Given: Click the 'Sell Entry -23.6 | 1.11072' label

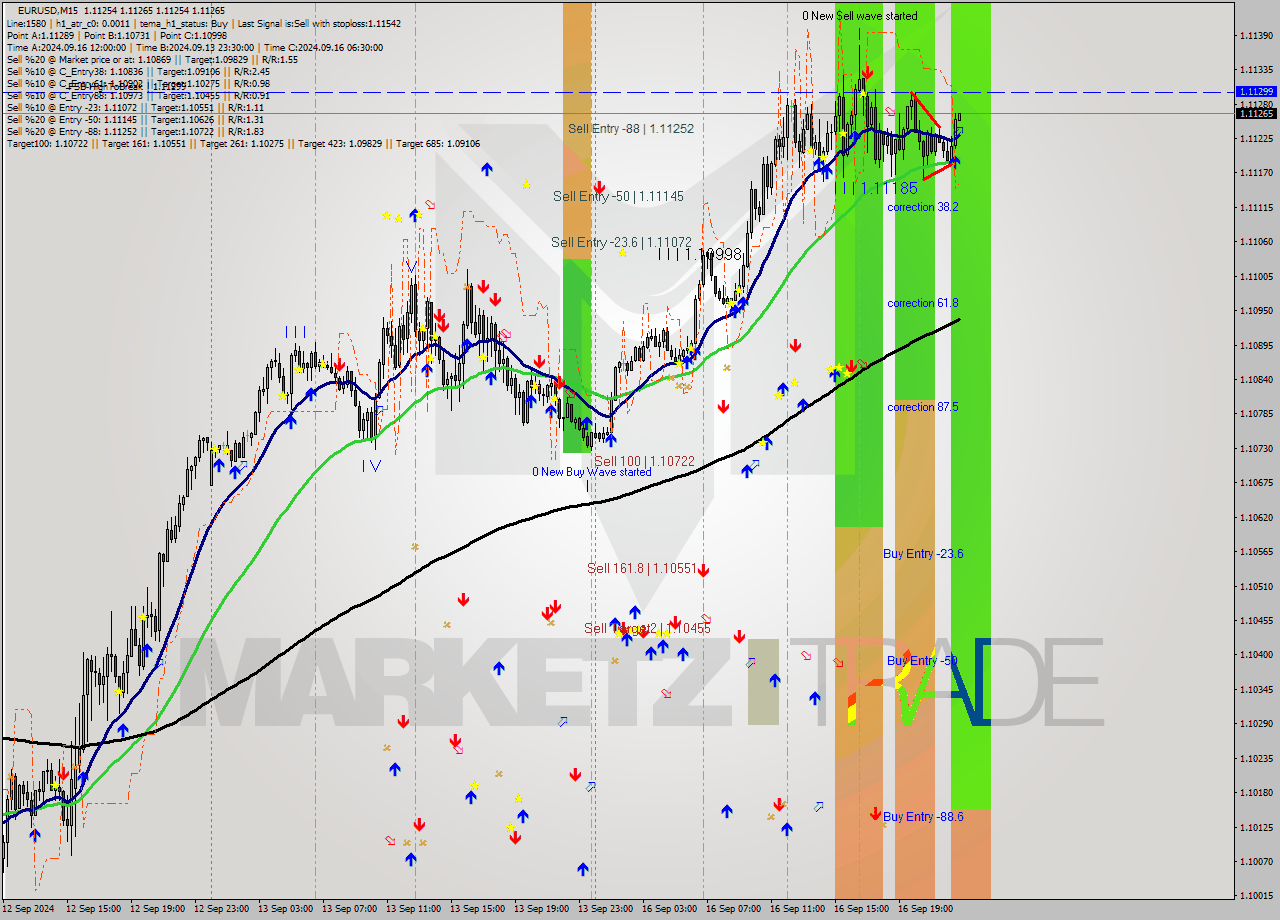Looking at the screenshot, I should [622, 242].
